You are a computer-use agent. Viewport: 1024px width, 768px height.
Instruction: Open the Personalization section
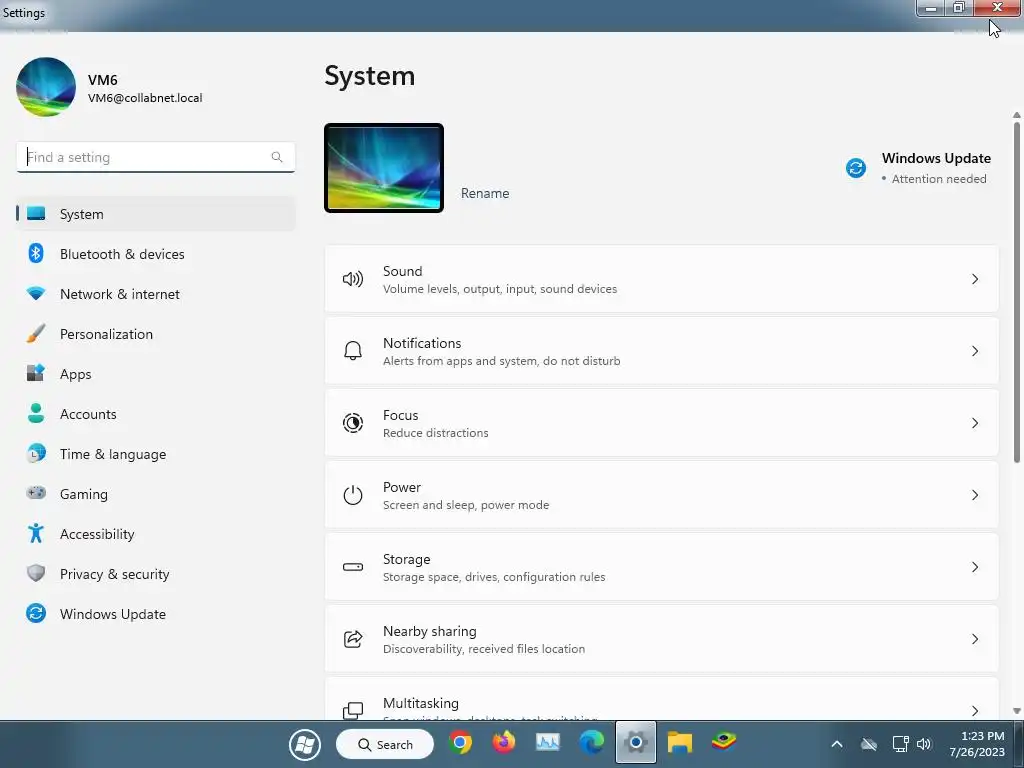[x=155, y=334]
